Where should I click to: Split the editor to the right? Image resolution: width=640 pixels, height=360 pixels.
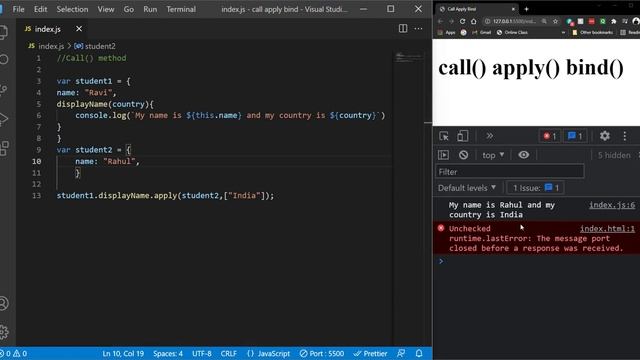click(403, 29)
